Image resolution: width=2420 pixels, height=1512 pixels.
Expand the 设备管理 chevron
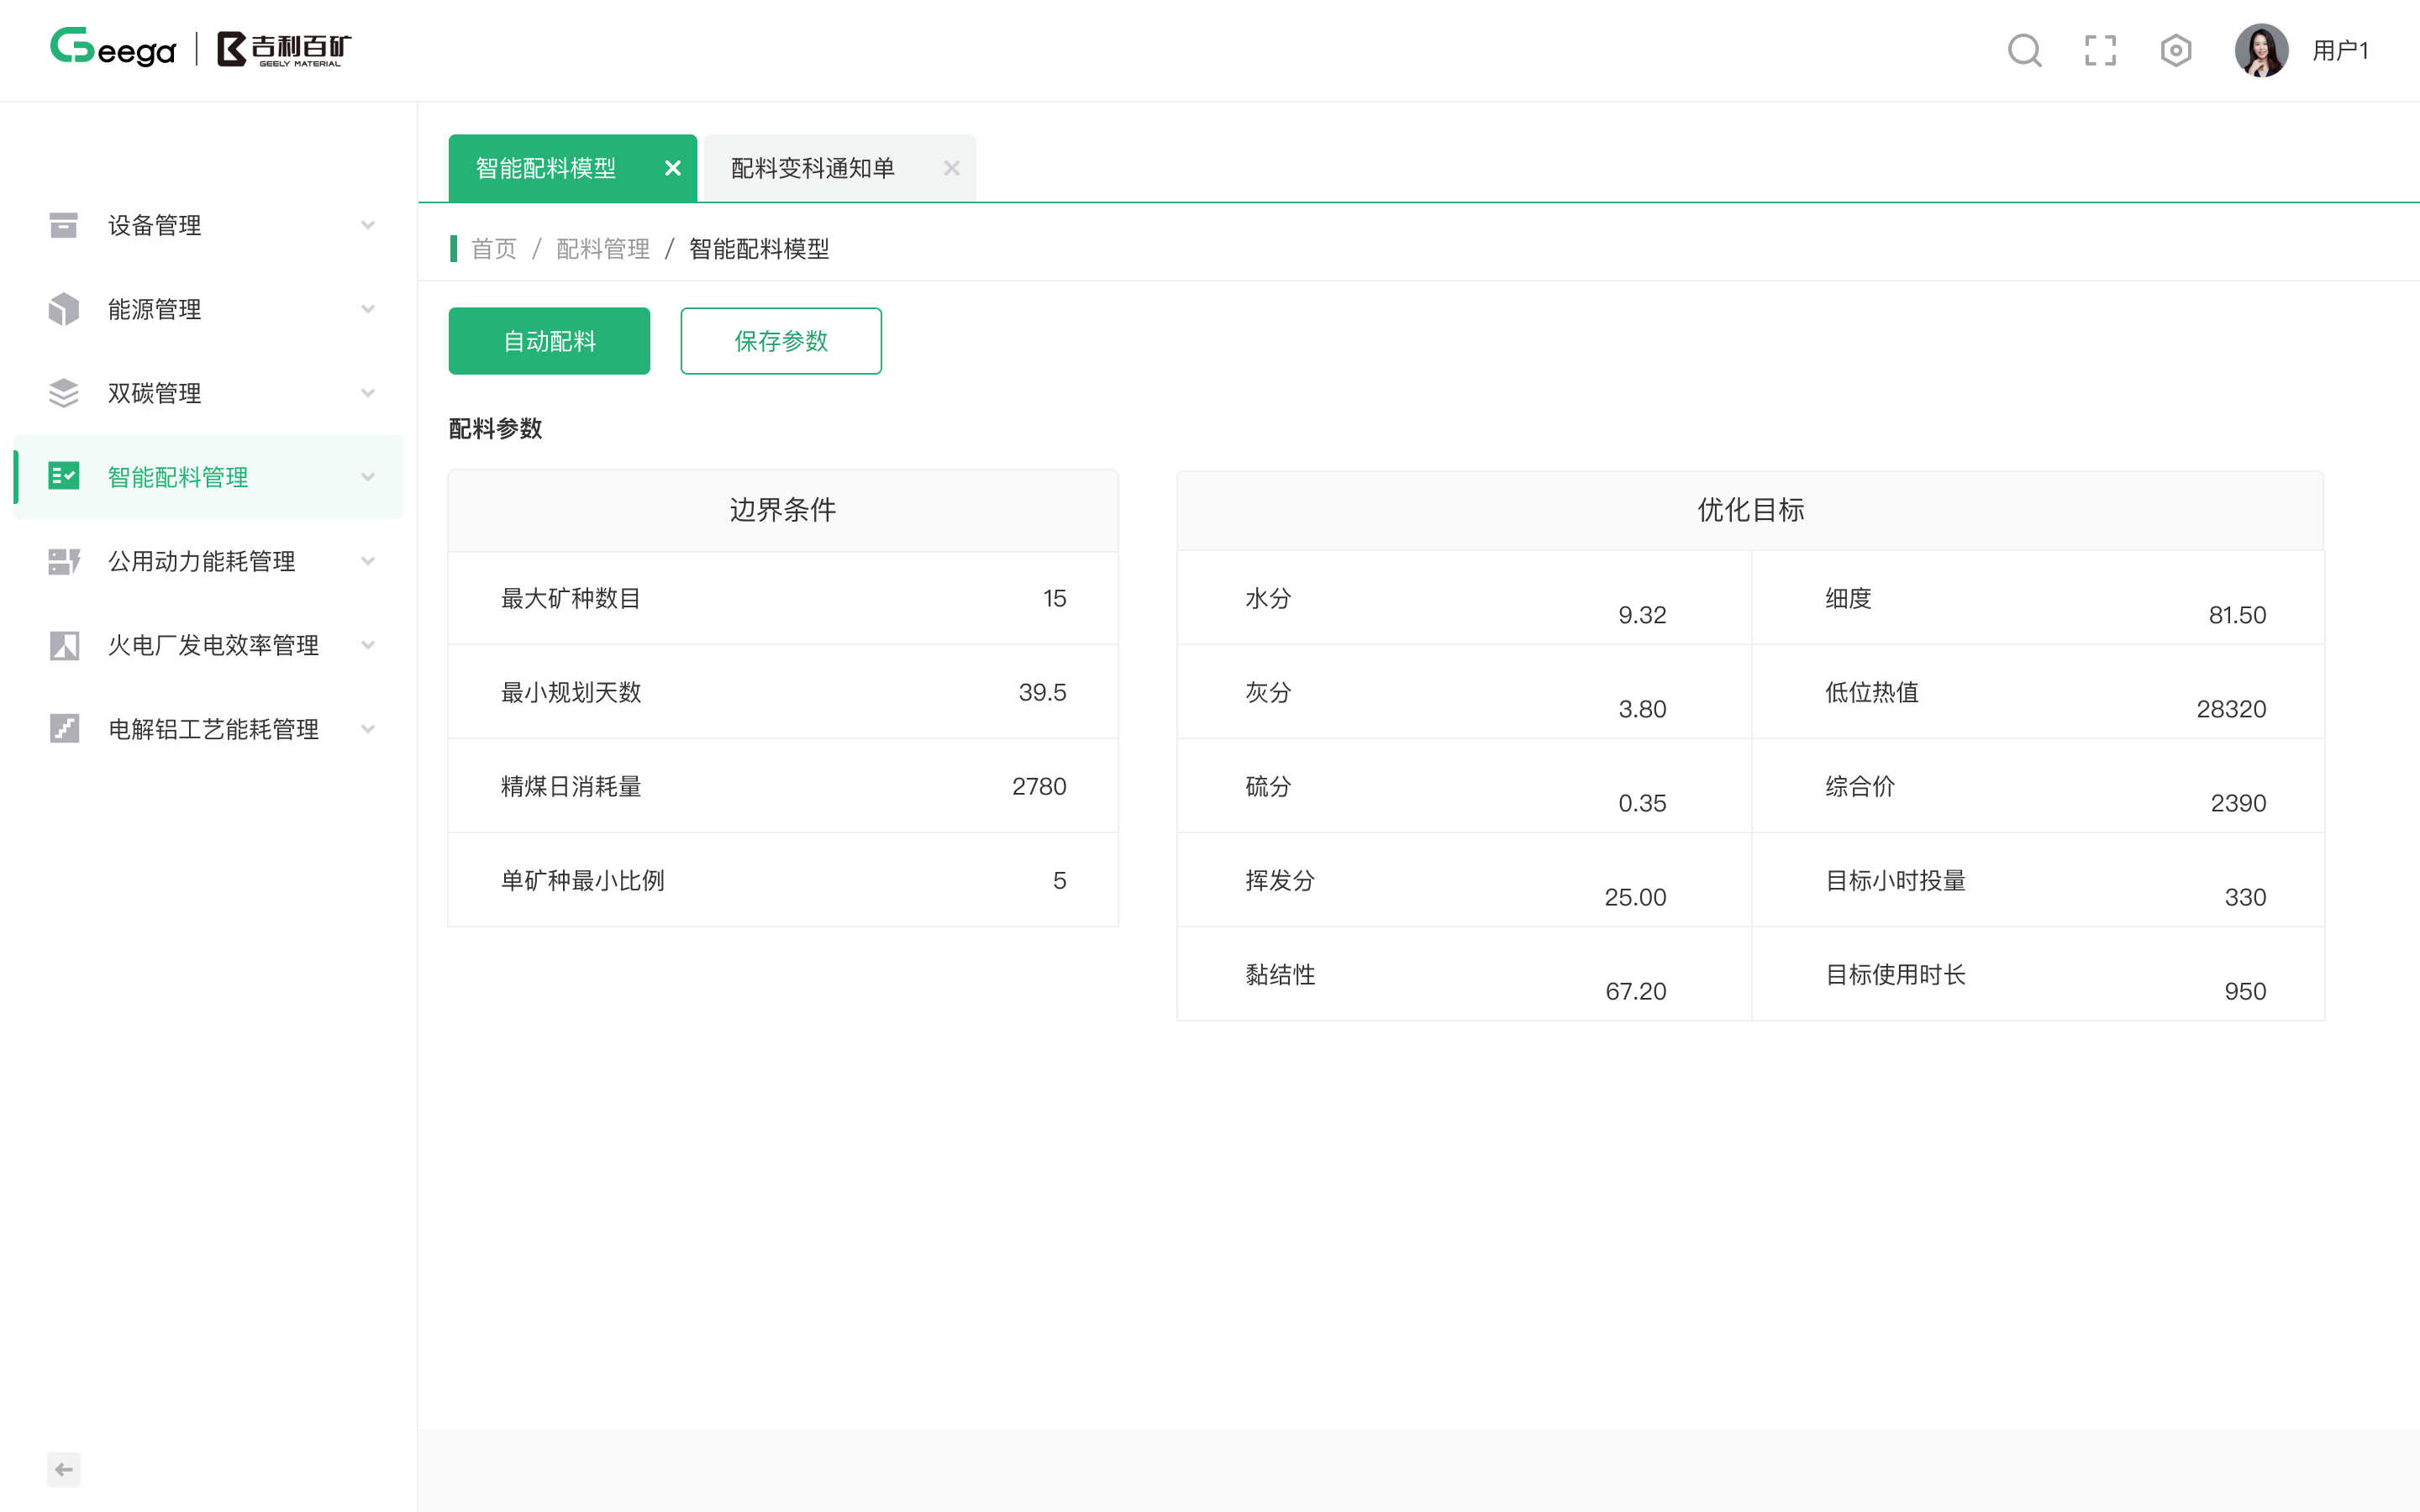click(x=368, y=225)
